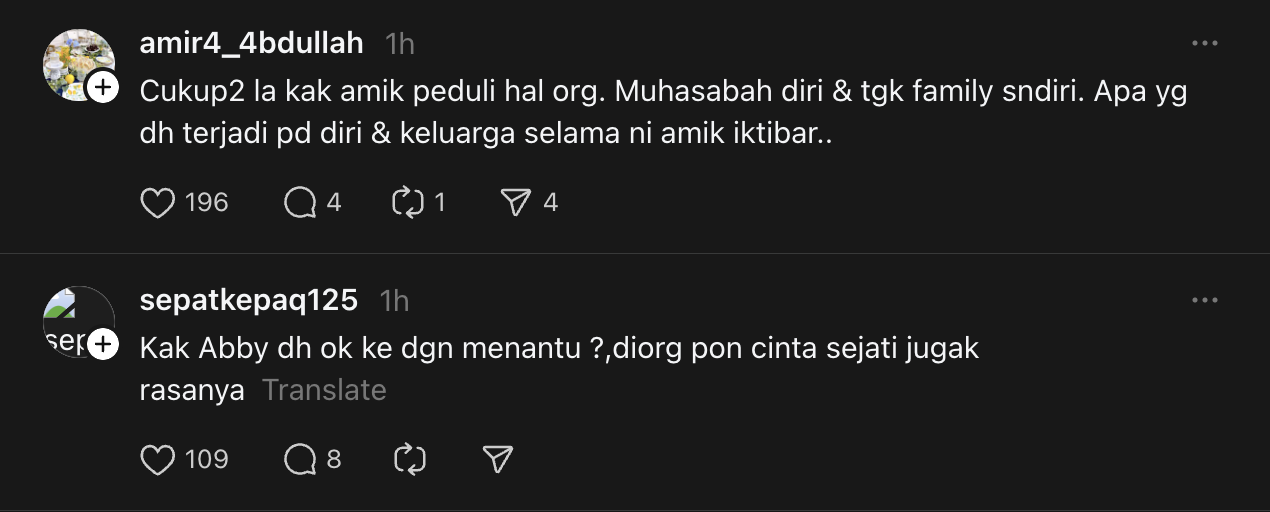Open amir4_4bdullah's post timestamp 1h
1270x512 pixels.
(400, 44)
